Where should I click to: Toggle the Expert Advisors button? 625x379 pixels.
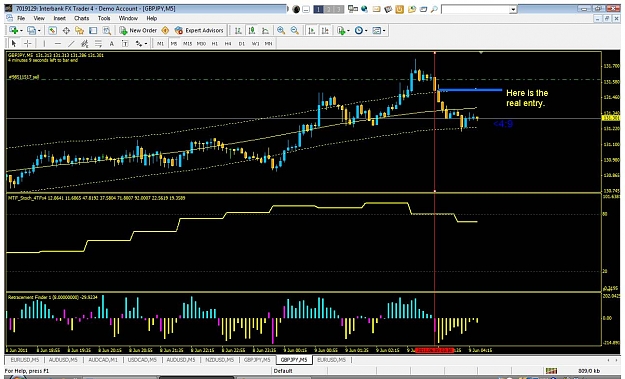199,30
